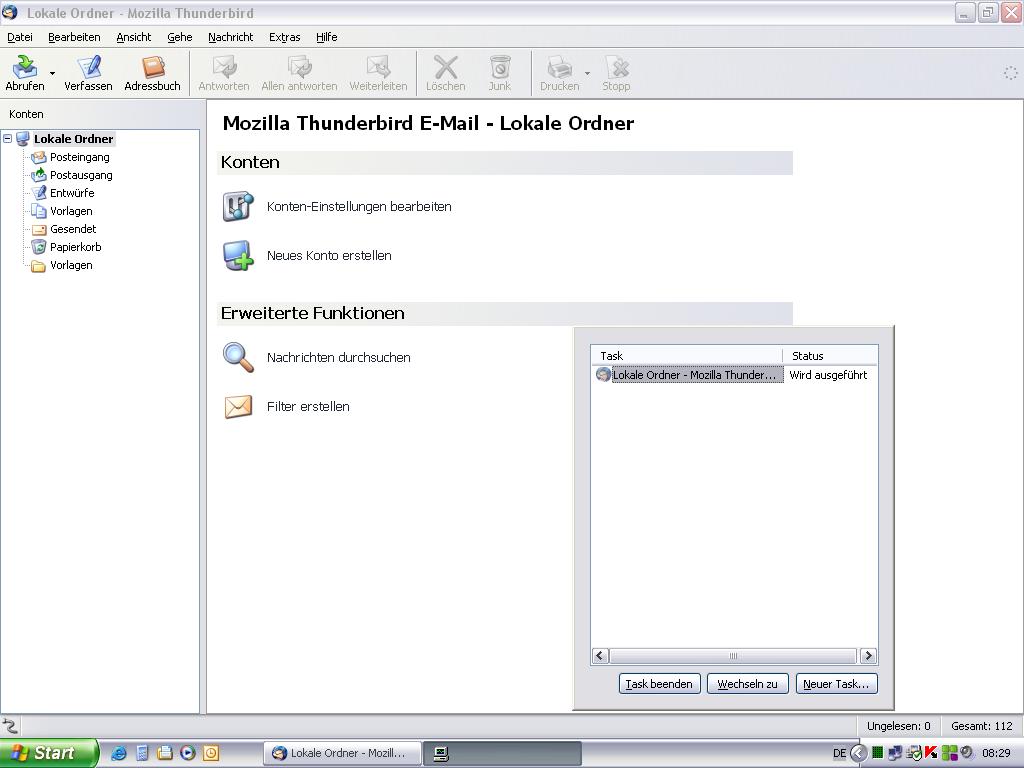Click Neues Konto erstellen link
Screen dimensions: 1024x768
(329, 256)
